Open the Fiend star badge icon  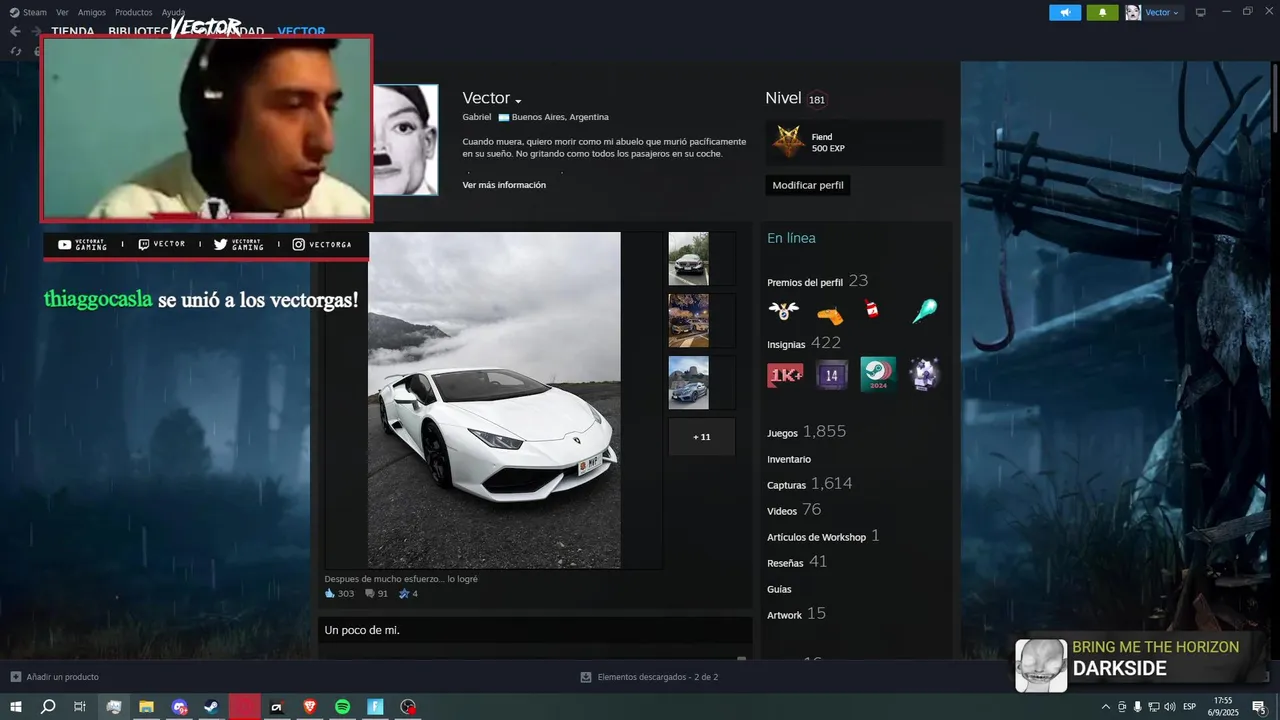(788, 143)
